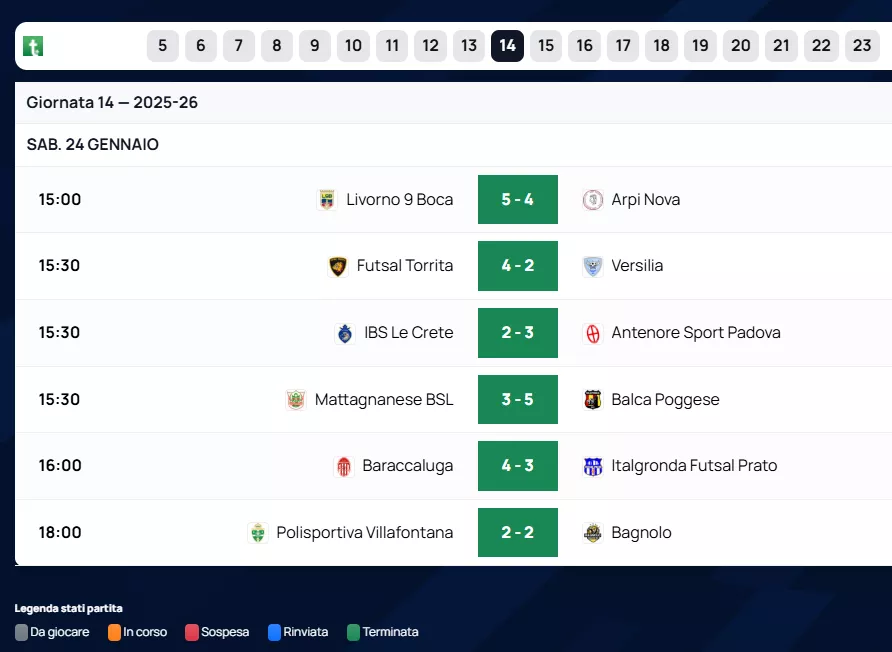Screen dimensions: 892x652
Task: Click the orange In corso legend swatch
Action: 115,632
